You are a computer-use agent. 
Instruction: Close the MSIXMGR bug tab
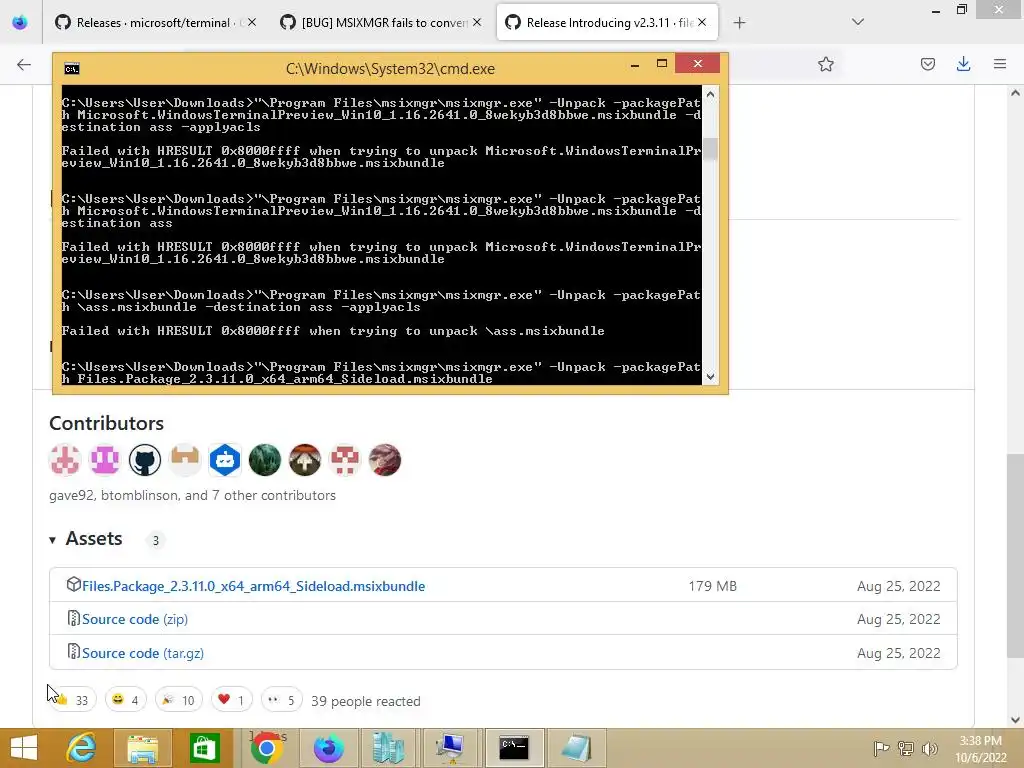(477, 22)
